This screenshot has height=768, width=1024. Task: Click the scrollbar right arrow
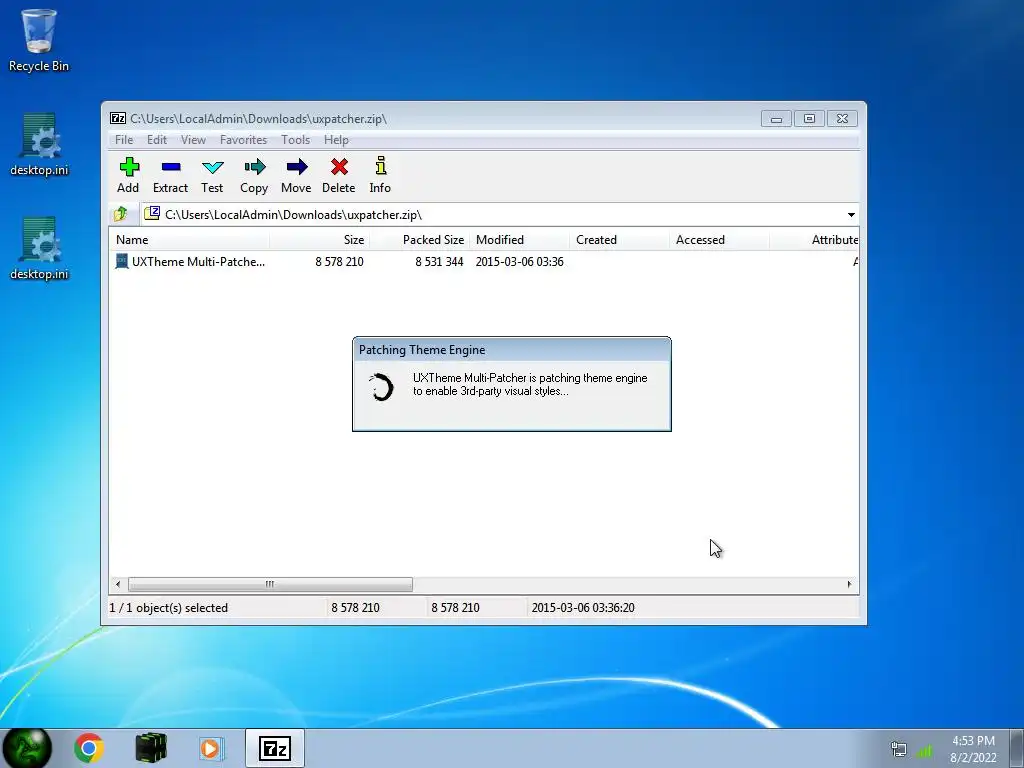click(849, 584)
